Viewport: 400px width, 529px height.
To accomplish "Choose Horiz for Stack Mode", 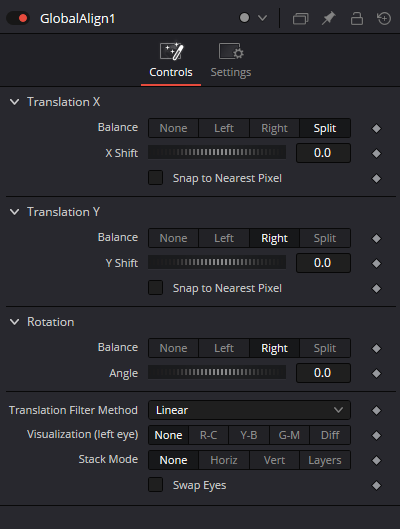I will click(x=224, y=460).
